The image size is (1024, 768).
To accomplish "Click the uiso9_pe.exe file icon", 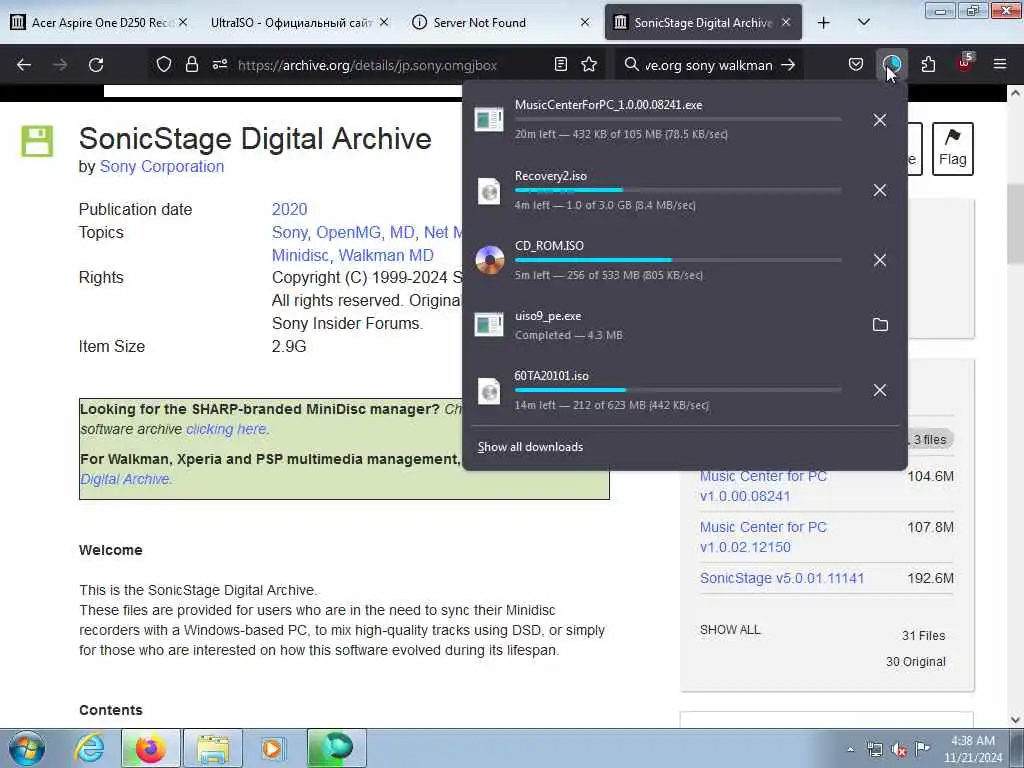I will pyautogui.click(x=489, y=325).
